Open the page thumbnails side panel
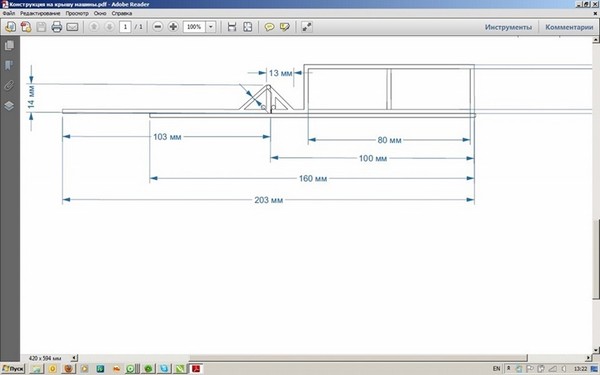 9,46
